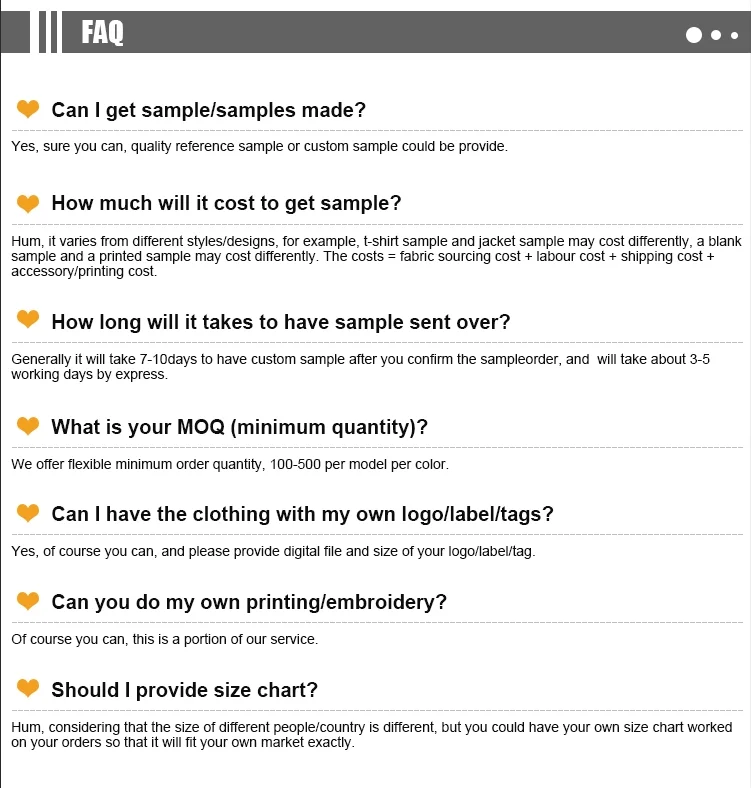
Task: Click the answer text about flexible minimum order quantity
Action: click(230, 464)
